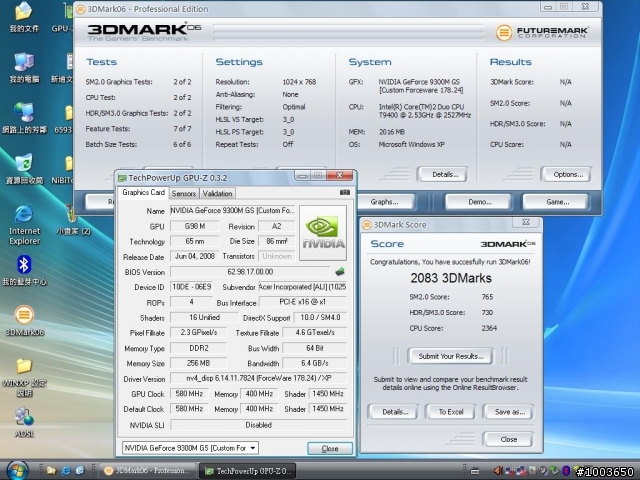Click the GPU Name field in GPU-Z
640x480 pixels.
point(232,211)
